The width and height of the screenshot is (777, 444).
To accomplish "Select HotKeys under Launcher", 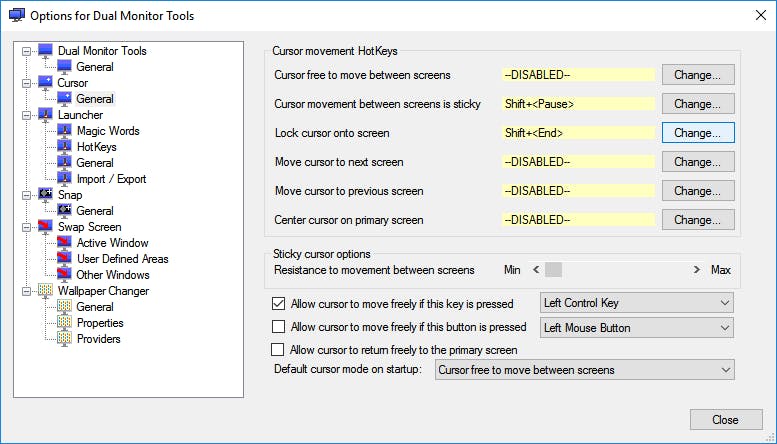I will 96,146.
